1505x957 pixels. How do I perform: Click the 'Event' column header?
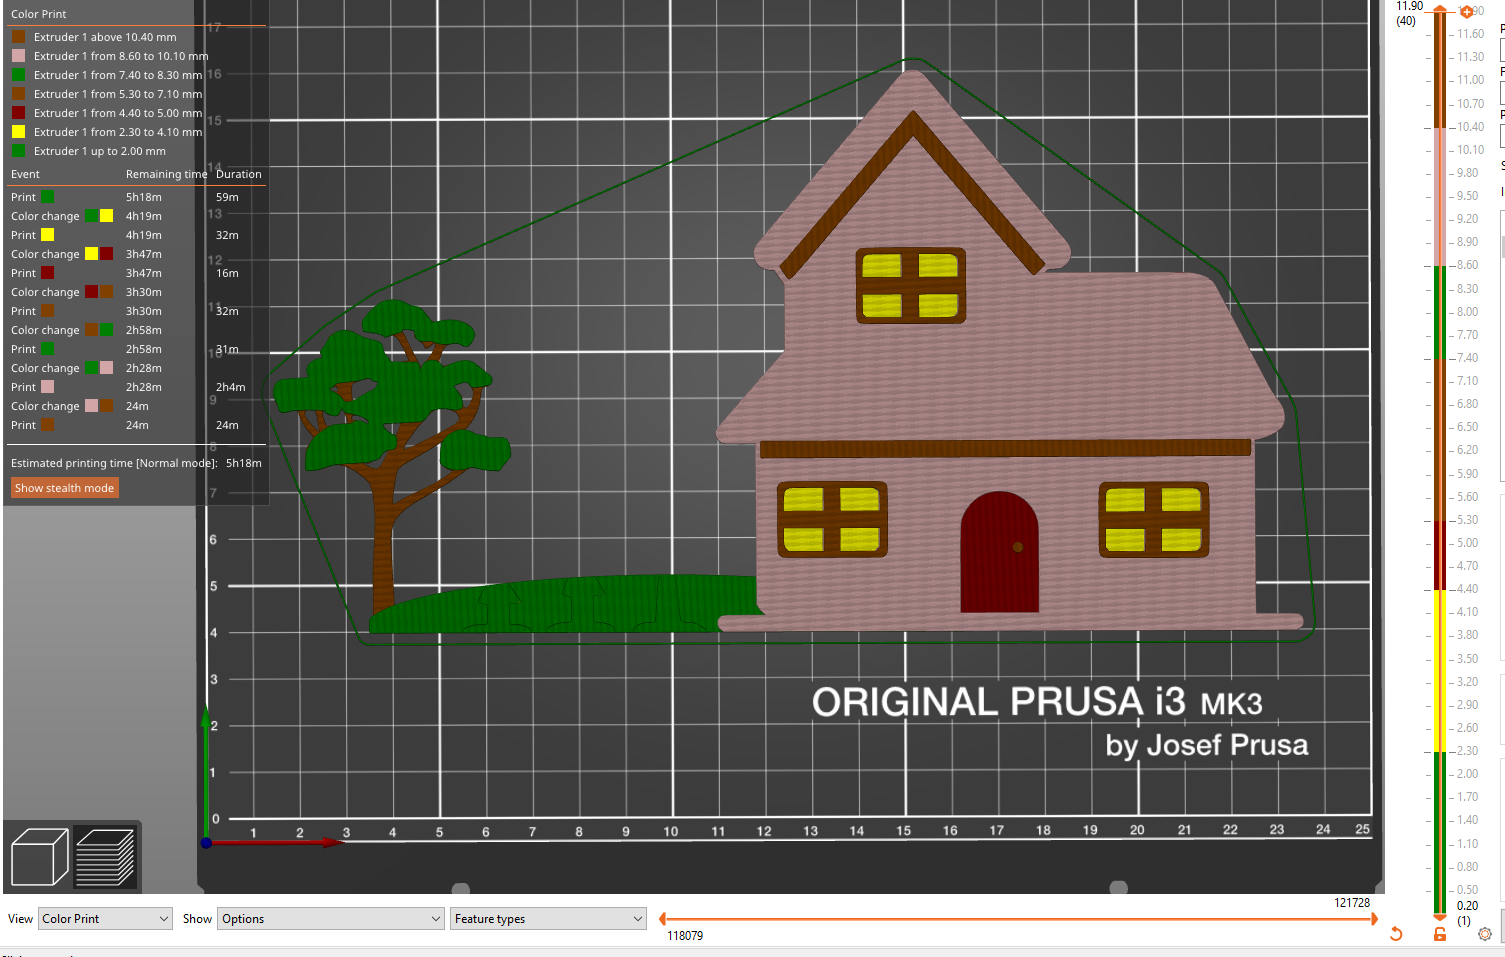click(25, 174)
